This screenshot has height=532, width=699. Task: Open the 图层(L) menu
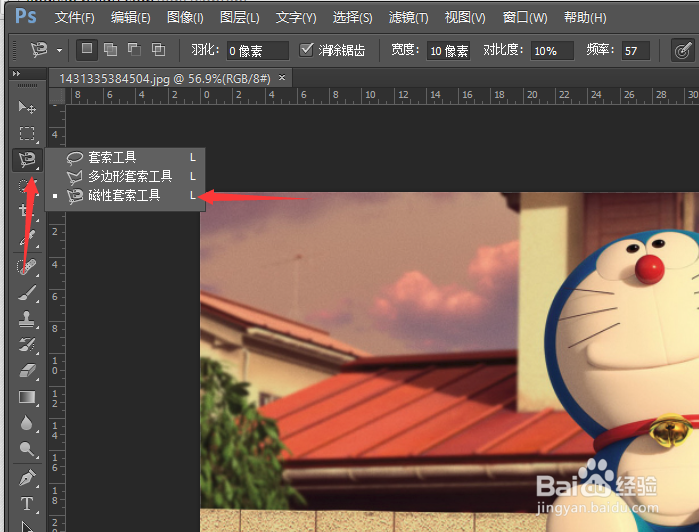coord(239,17)
